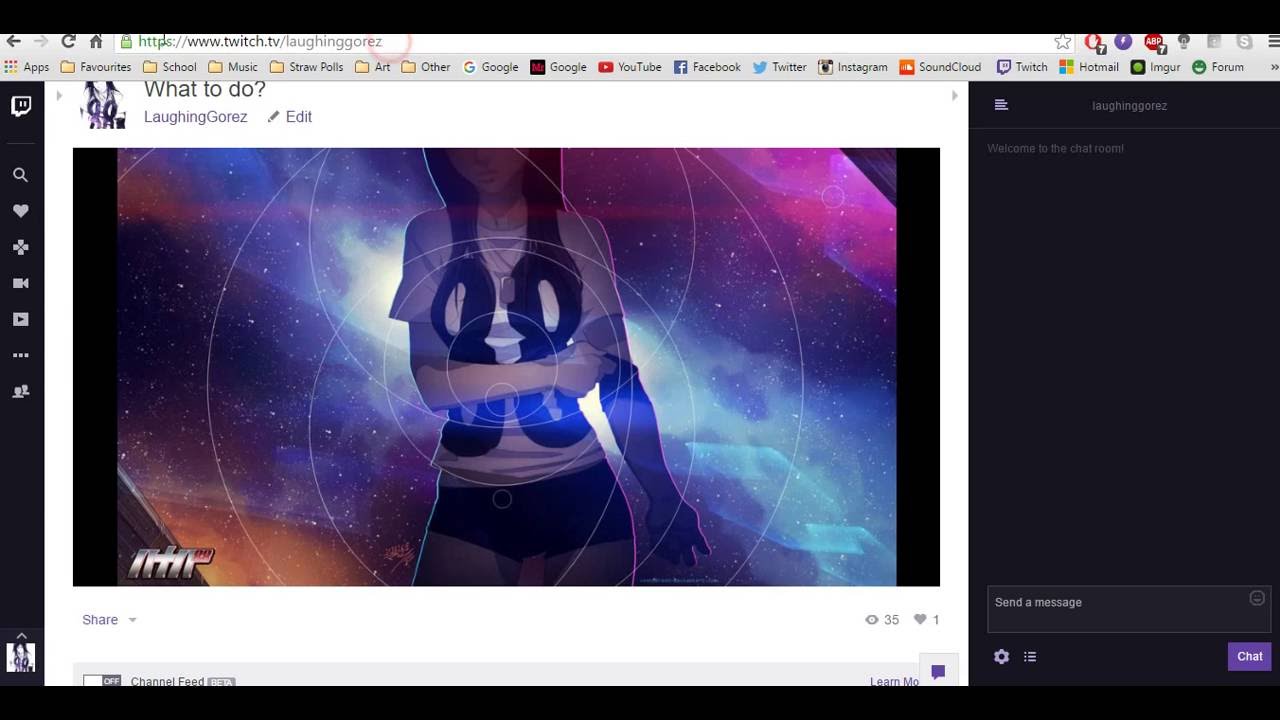1280x720 pixels.
Task: Click the purple round extension icon
Action: [1123, 41]
